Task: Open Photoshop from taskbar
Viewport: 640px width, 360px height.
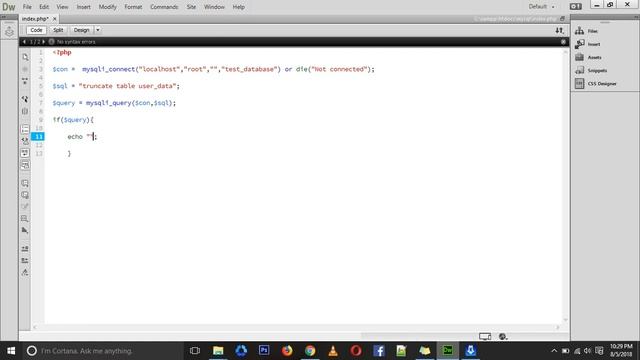Action: click(x=264, y=351)
